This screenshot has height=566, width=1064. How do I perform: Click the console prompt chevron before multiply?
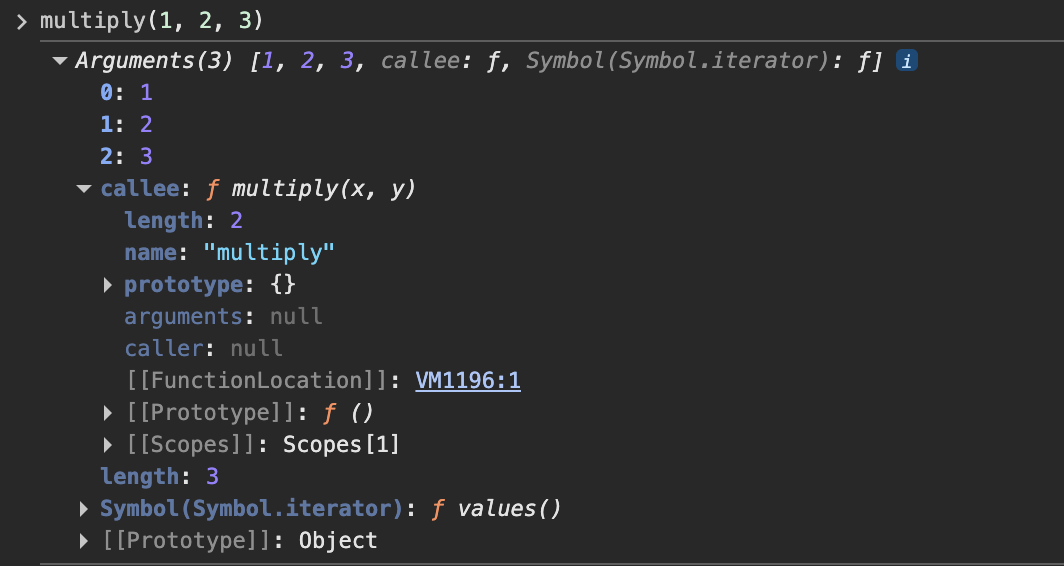click(x=22, y=22)
